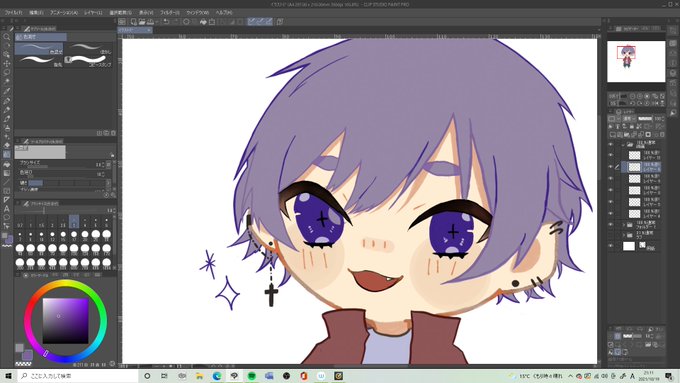Toggle the eye on the first layer inside the top folder
The height and width of the screenshot is (383, 680).
pos(611,155)
